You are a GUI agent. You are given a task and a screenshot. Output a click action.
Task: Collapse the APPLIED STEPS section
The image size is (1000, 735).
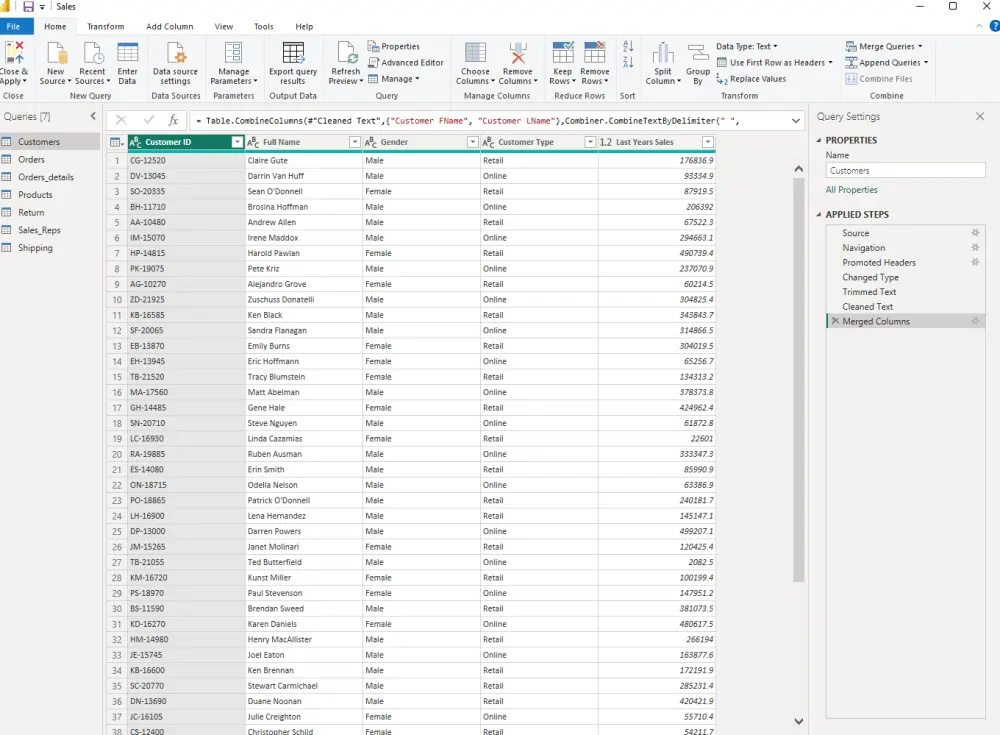click(x=819, y=214)
